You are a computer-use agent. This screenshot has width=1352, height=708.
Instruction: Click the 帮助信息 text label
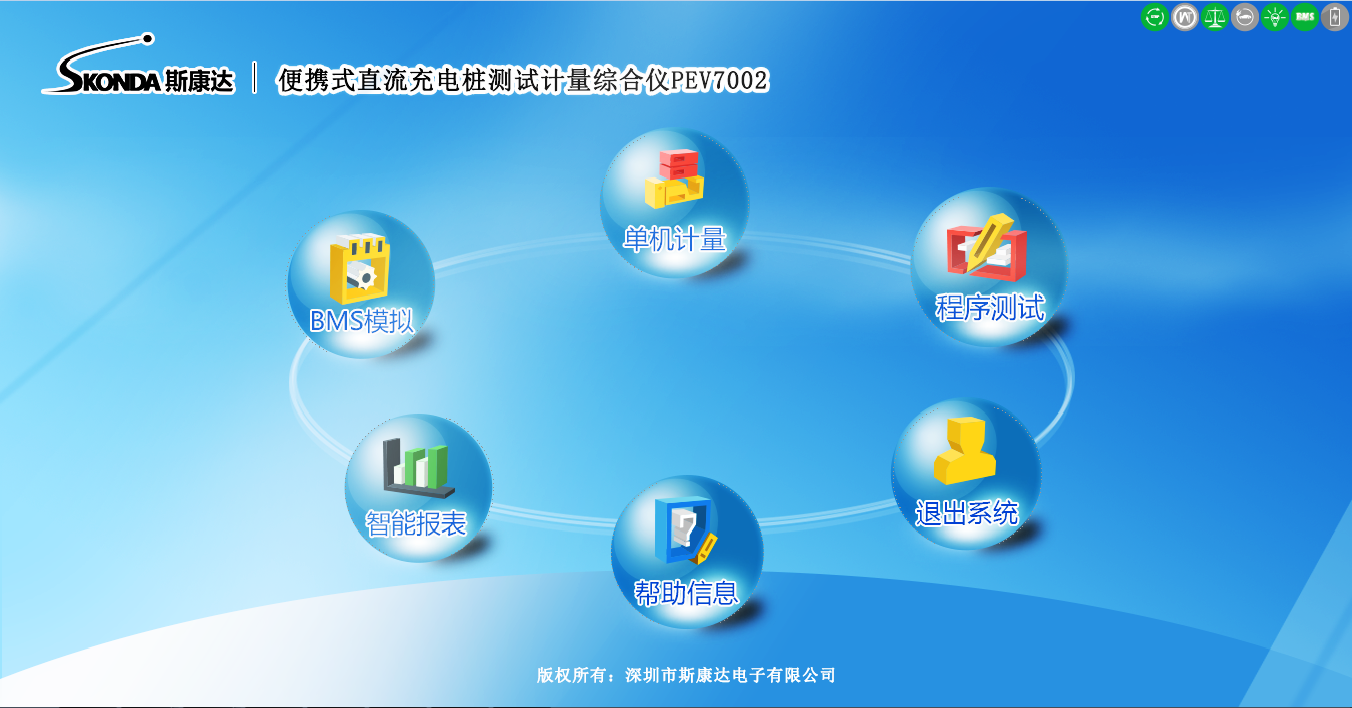coord(687,592)
